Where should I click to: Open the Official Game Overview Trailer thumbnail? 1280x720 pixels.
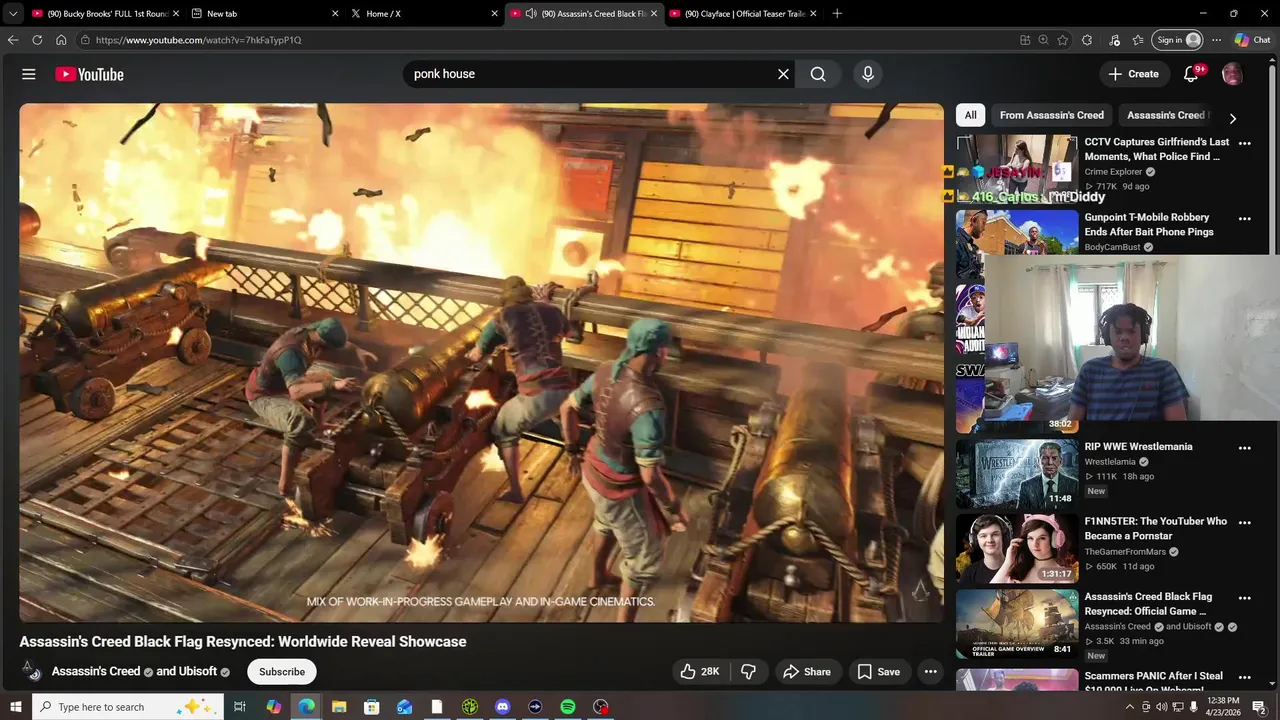coord(1017,624)
